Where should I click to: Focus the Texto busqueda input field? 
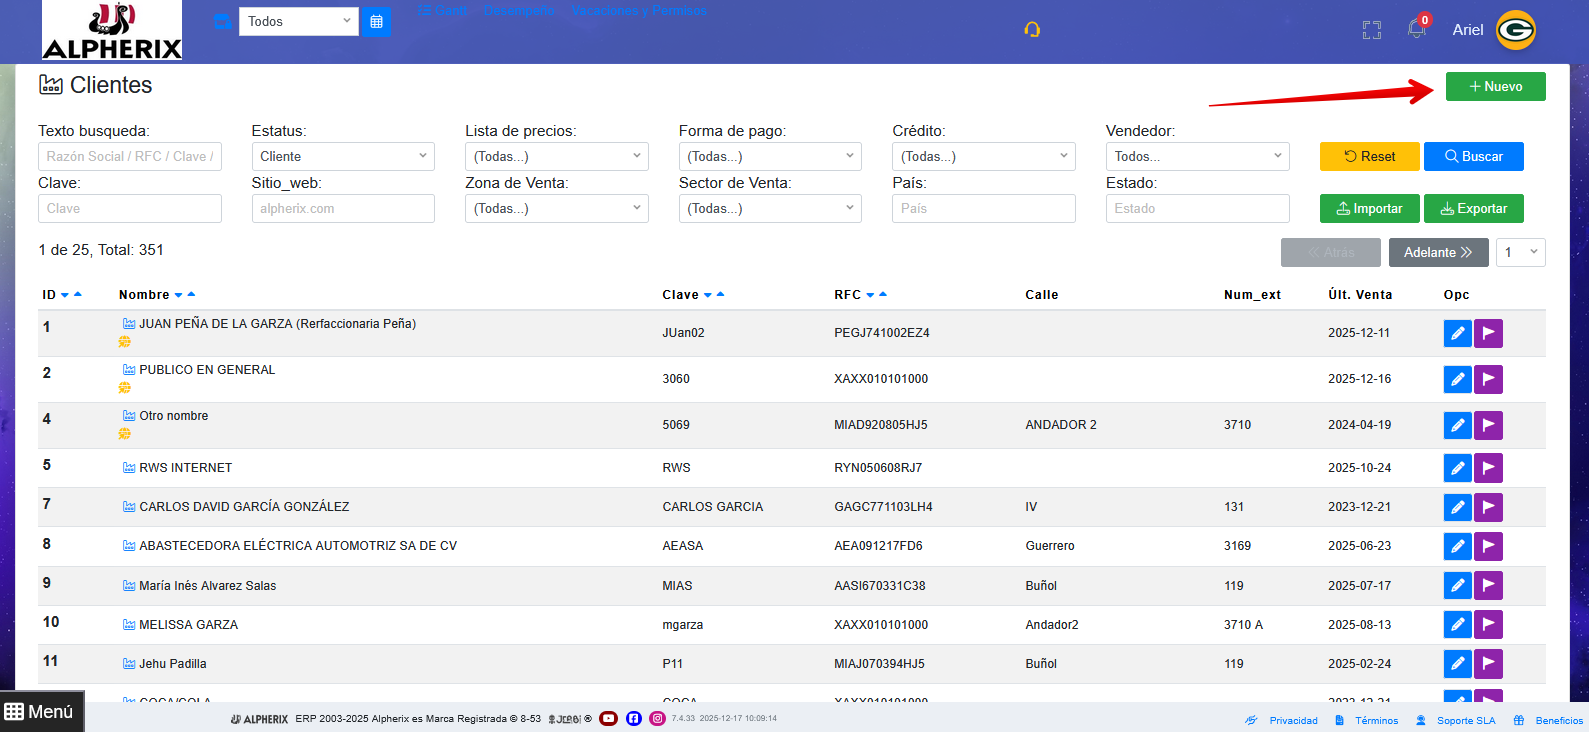coord(130,156)
